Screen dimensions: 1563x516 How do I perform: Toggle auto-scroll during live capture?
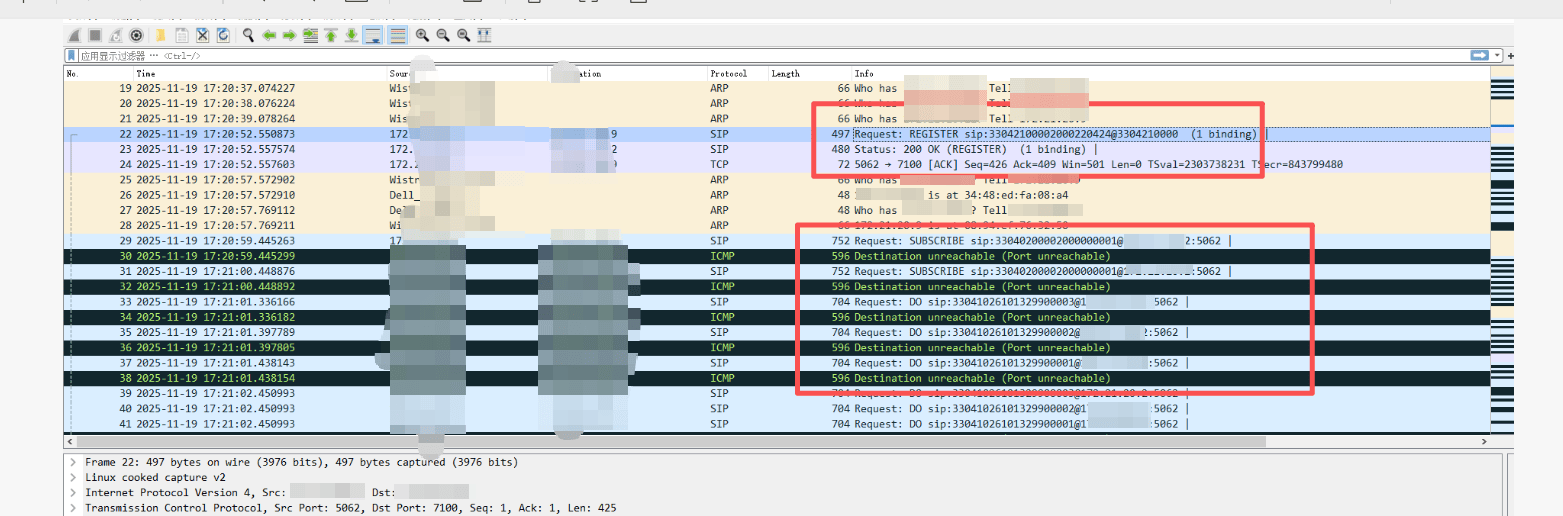click(x=372, y=35)
